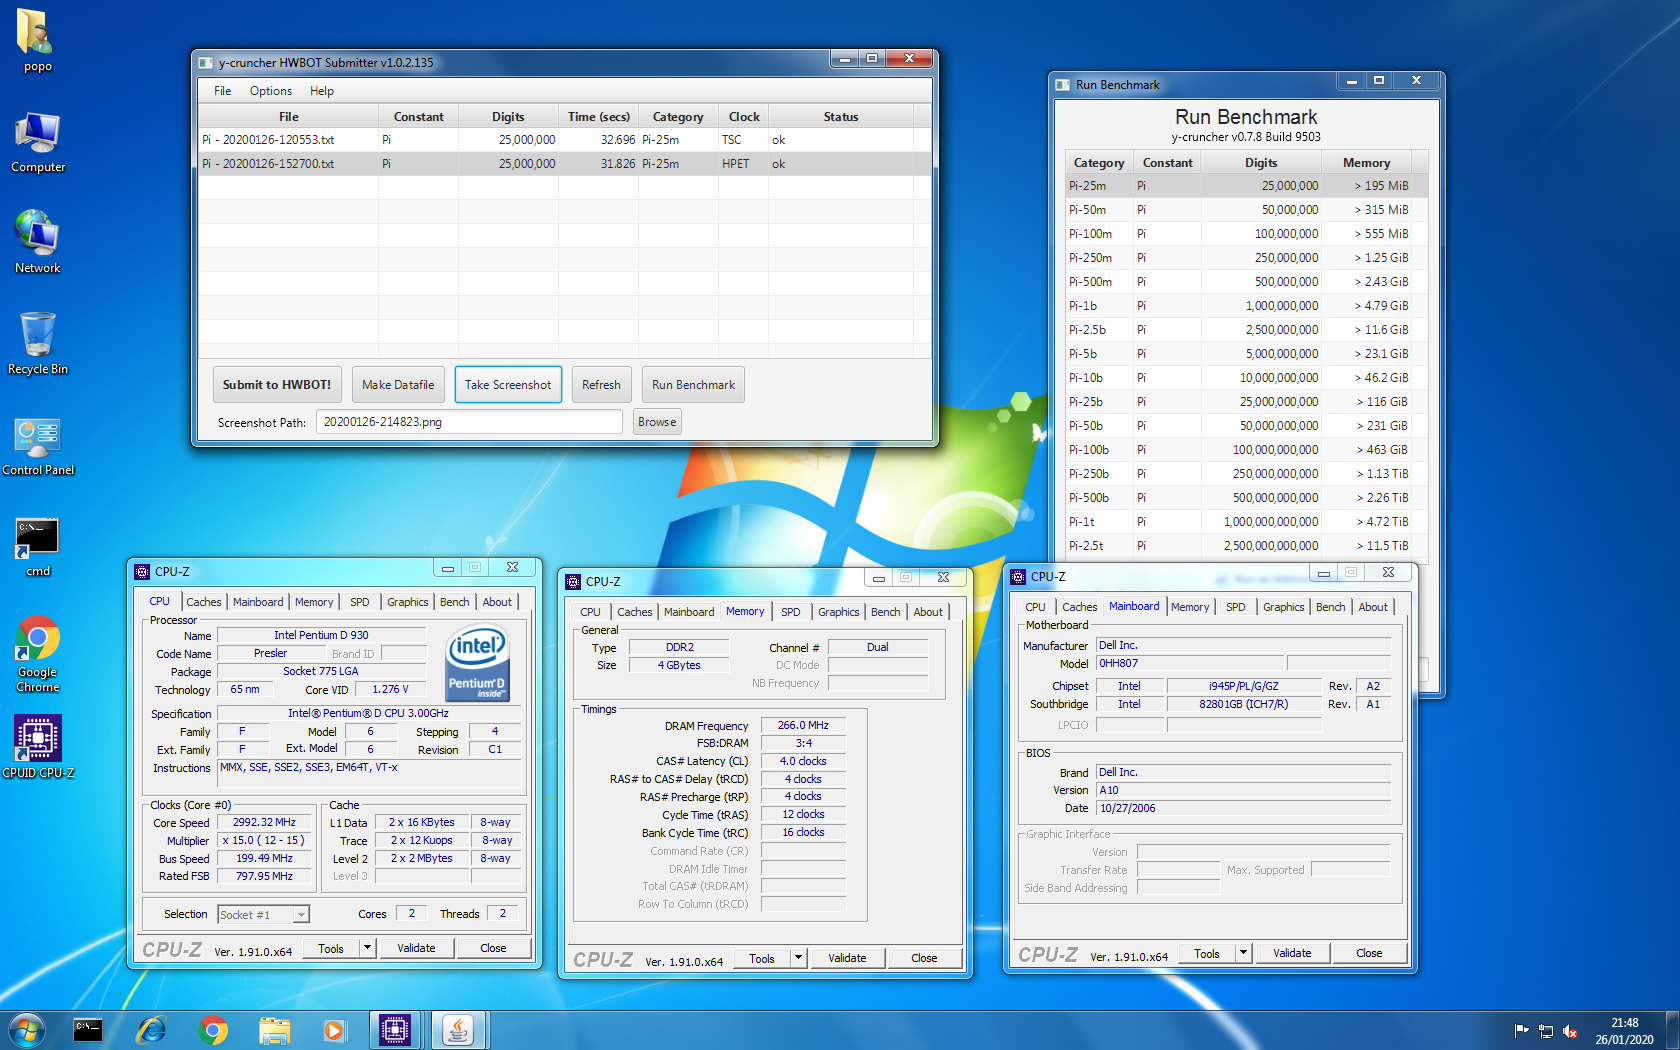
Task: Open Chrome from the taskbar
Action: (x=212, y=1030)
